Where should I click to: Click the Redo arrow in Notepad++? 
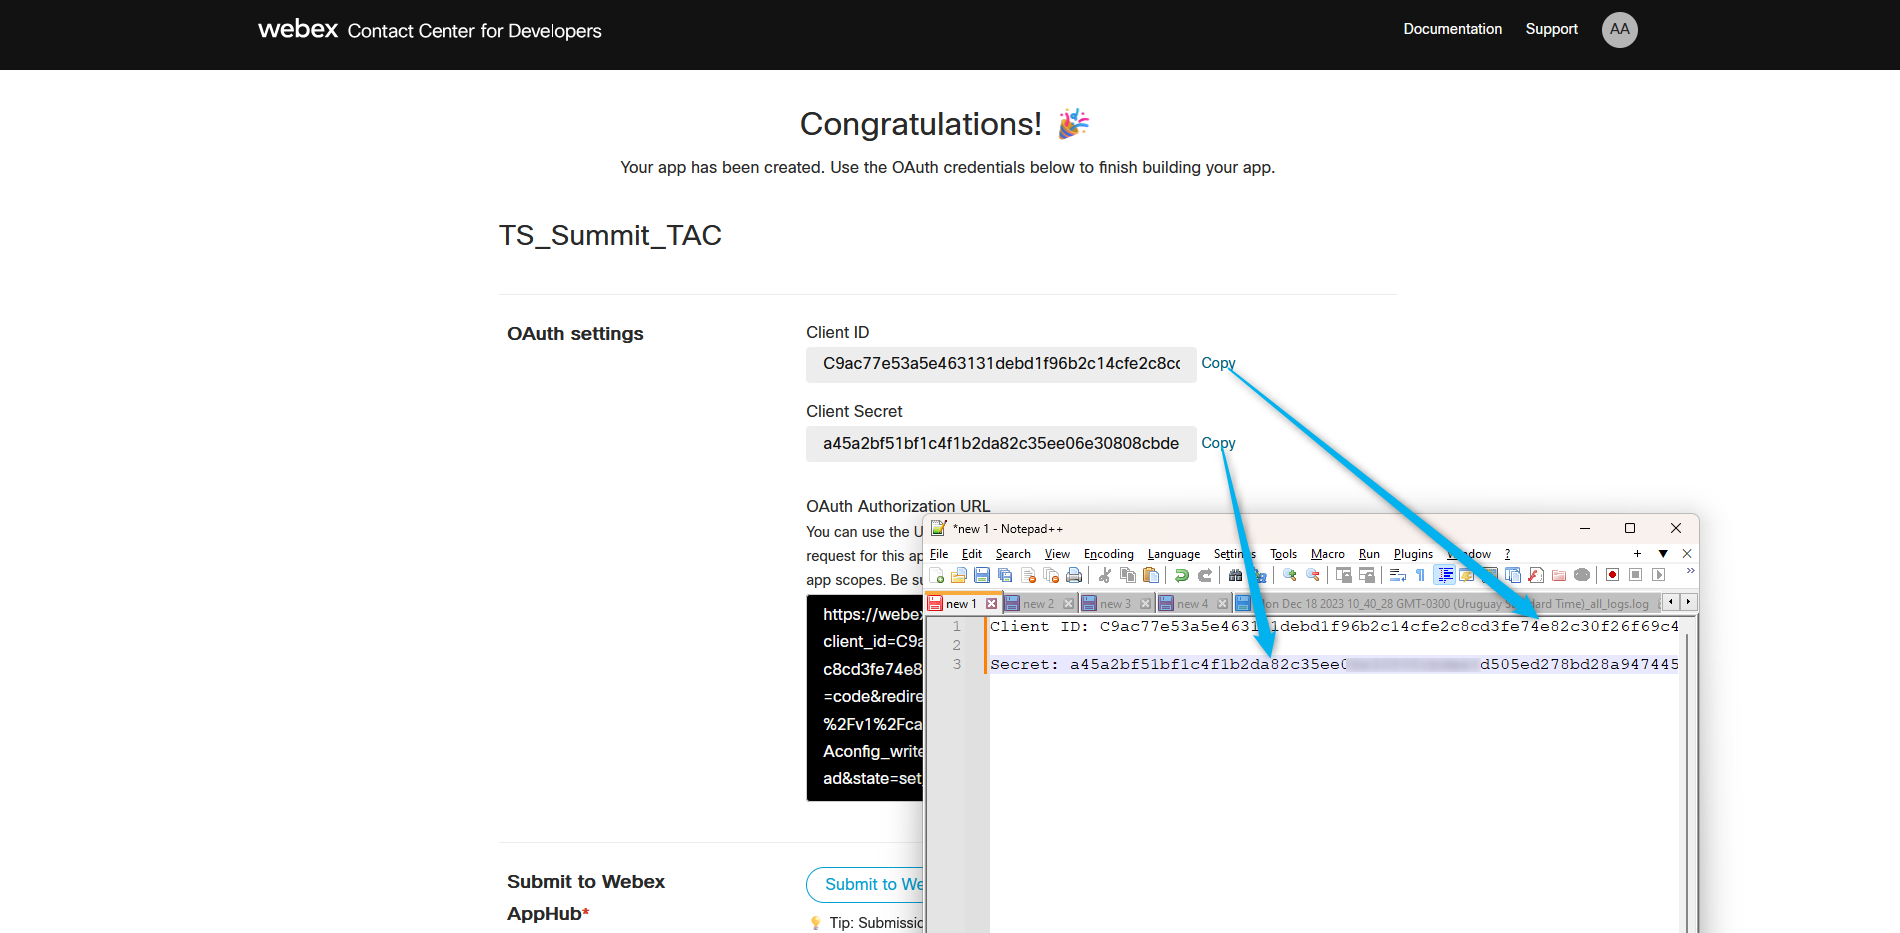point(1205,575)
